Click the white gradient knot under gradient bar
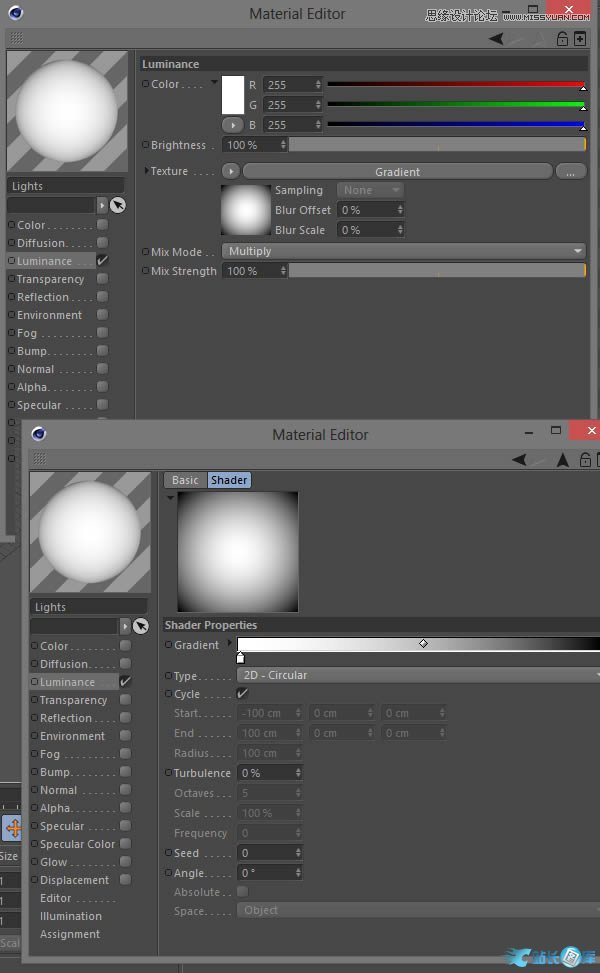This screenshot has width=600, height=973. click(x=241, y=658)
